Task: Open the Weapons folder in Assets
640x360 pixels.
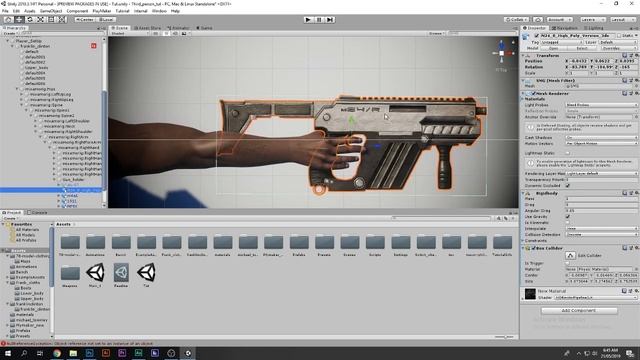Action: (x=70, y=273)
